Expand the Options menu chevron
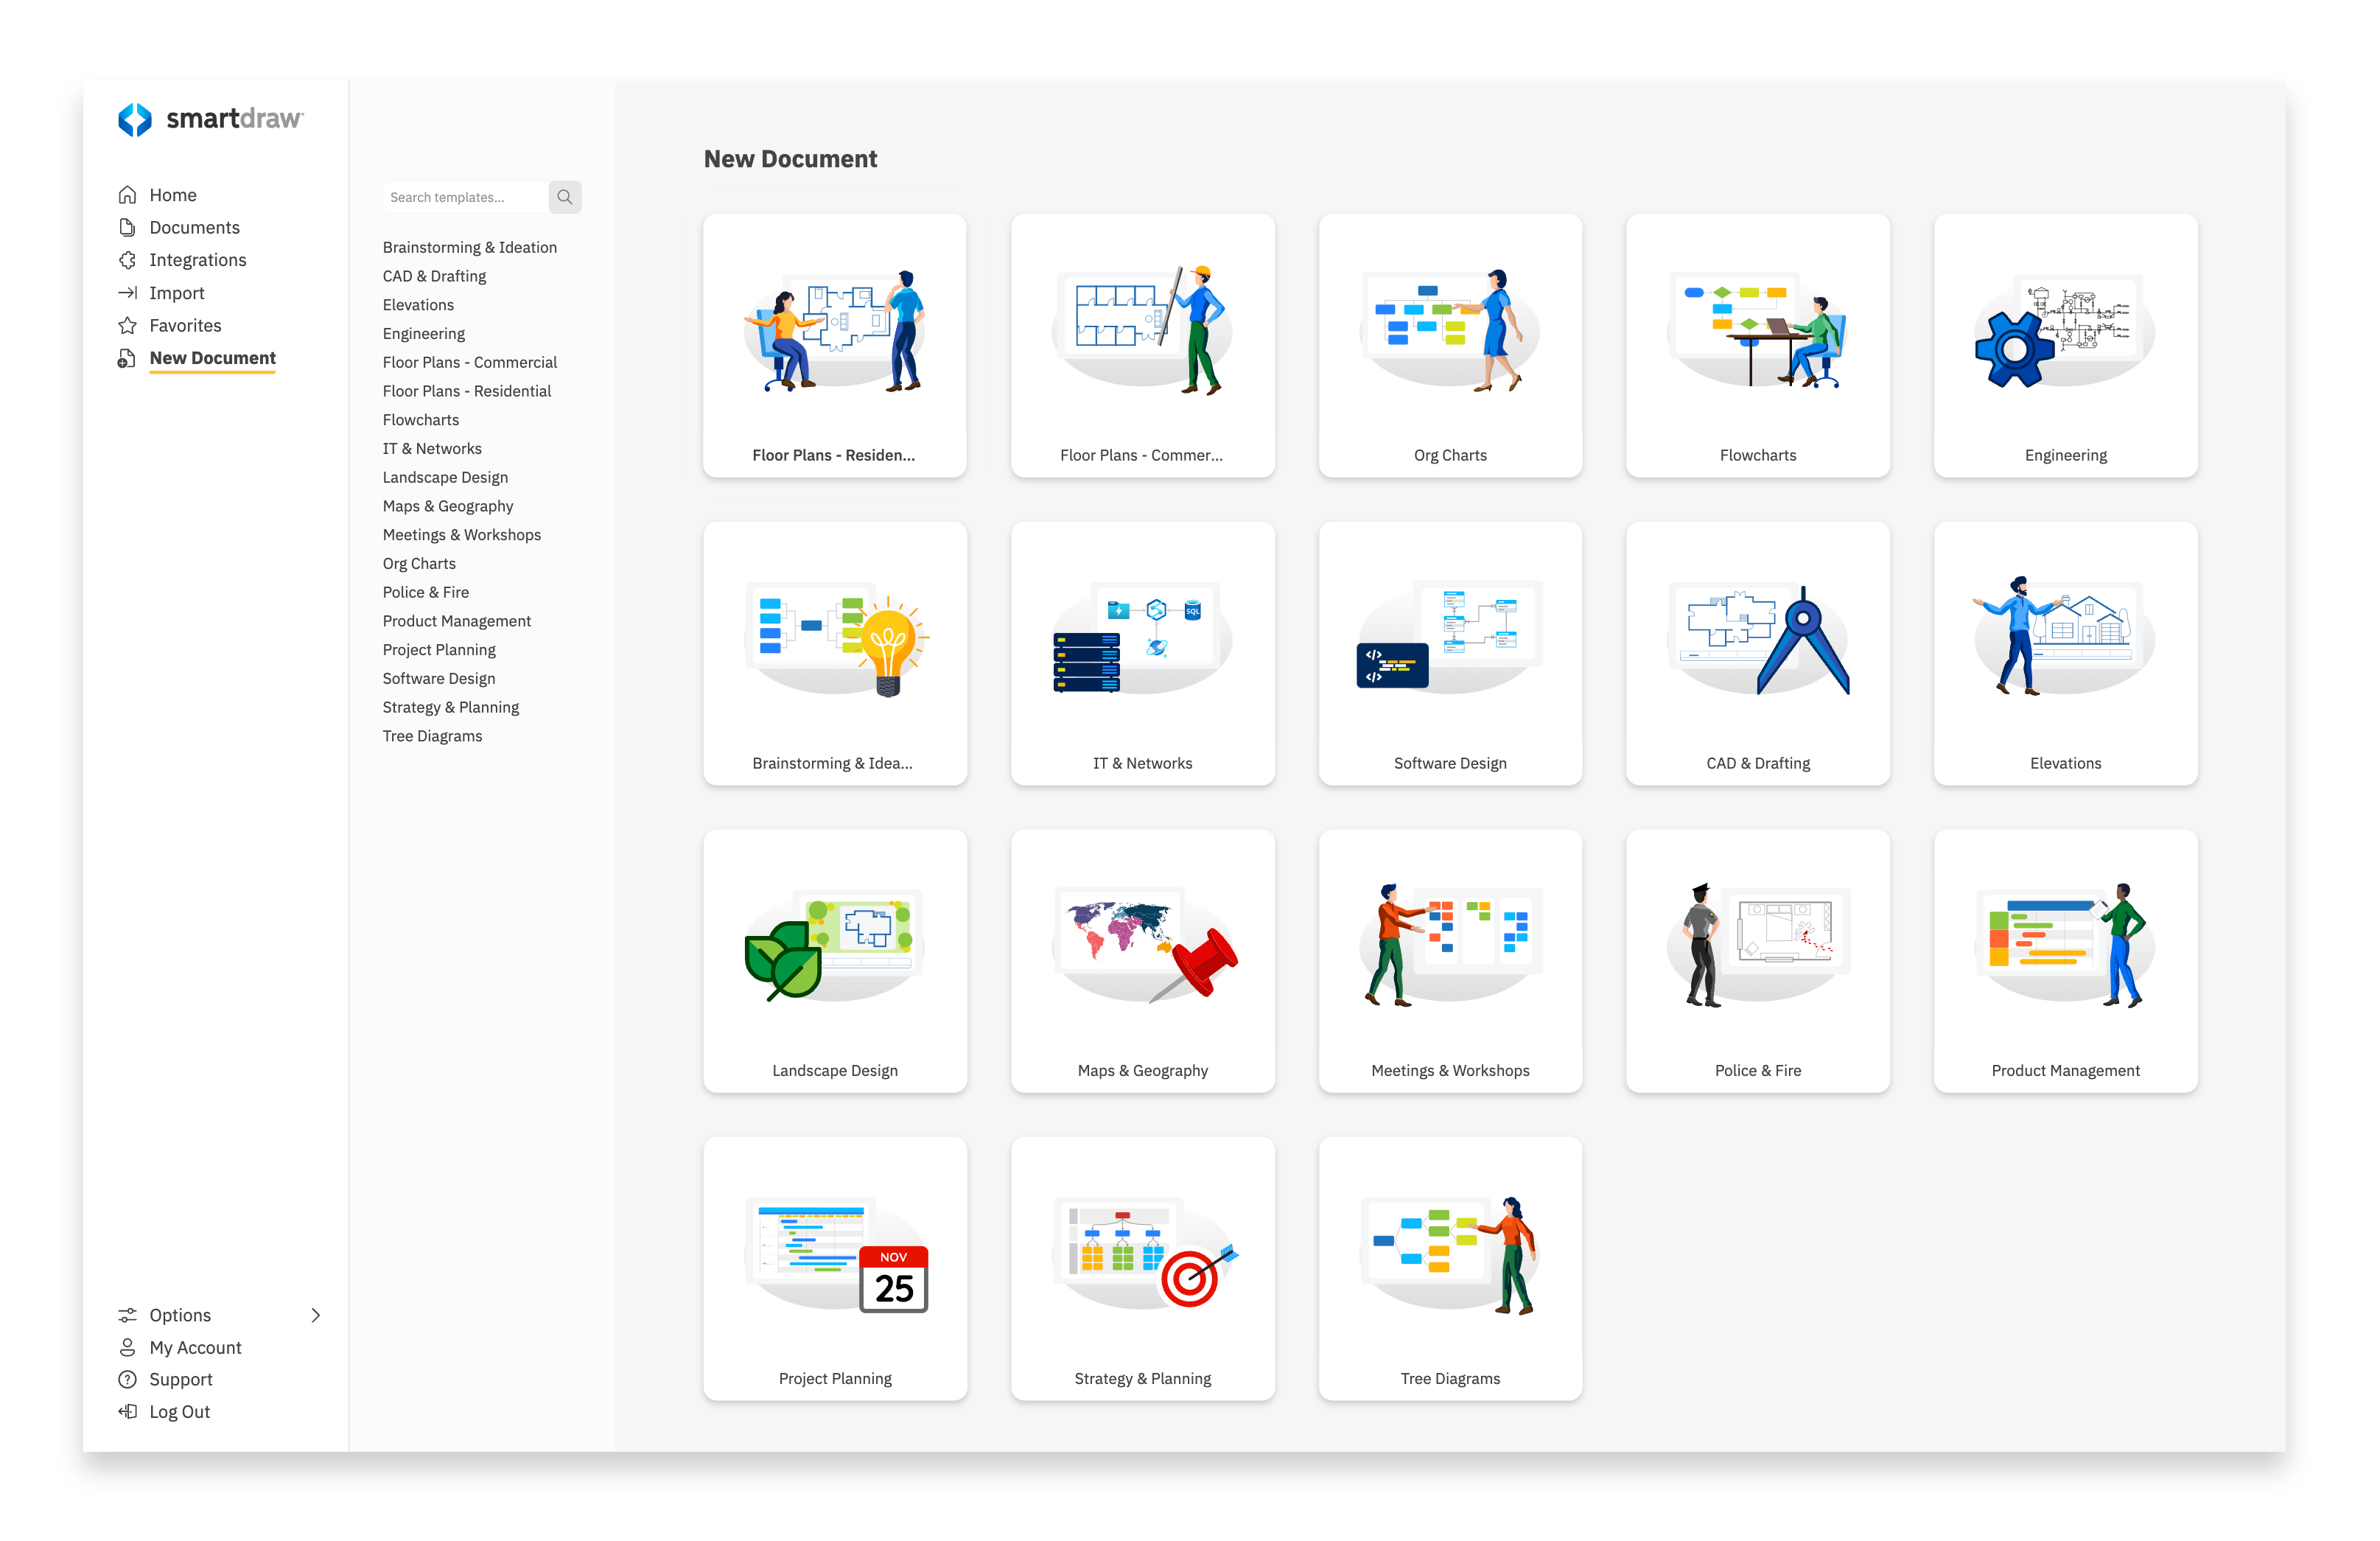The height and width of the screenshot is (1541, 2380). point(317,1315)
